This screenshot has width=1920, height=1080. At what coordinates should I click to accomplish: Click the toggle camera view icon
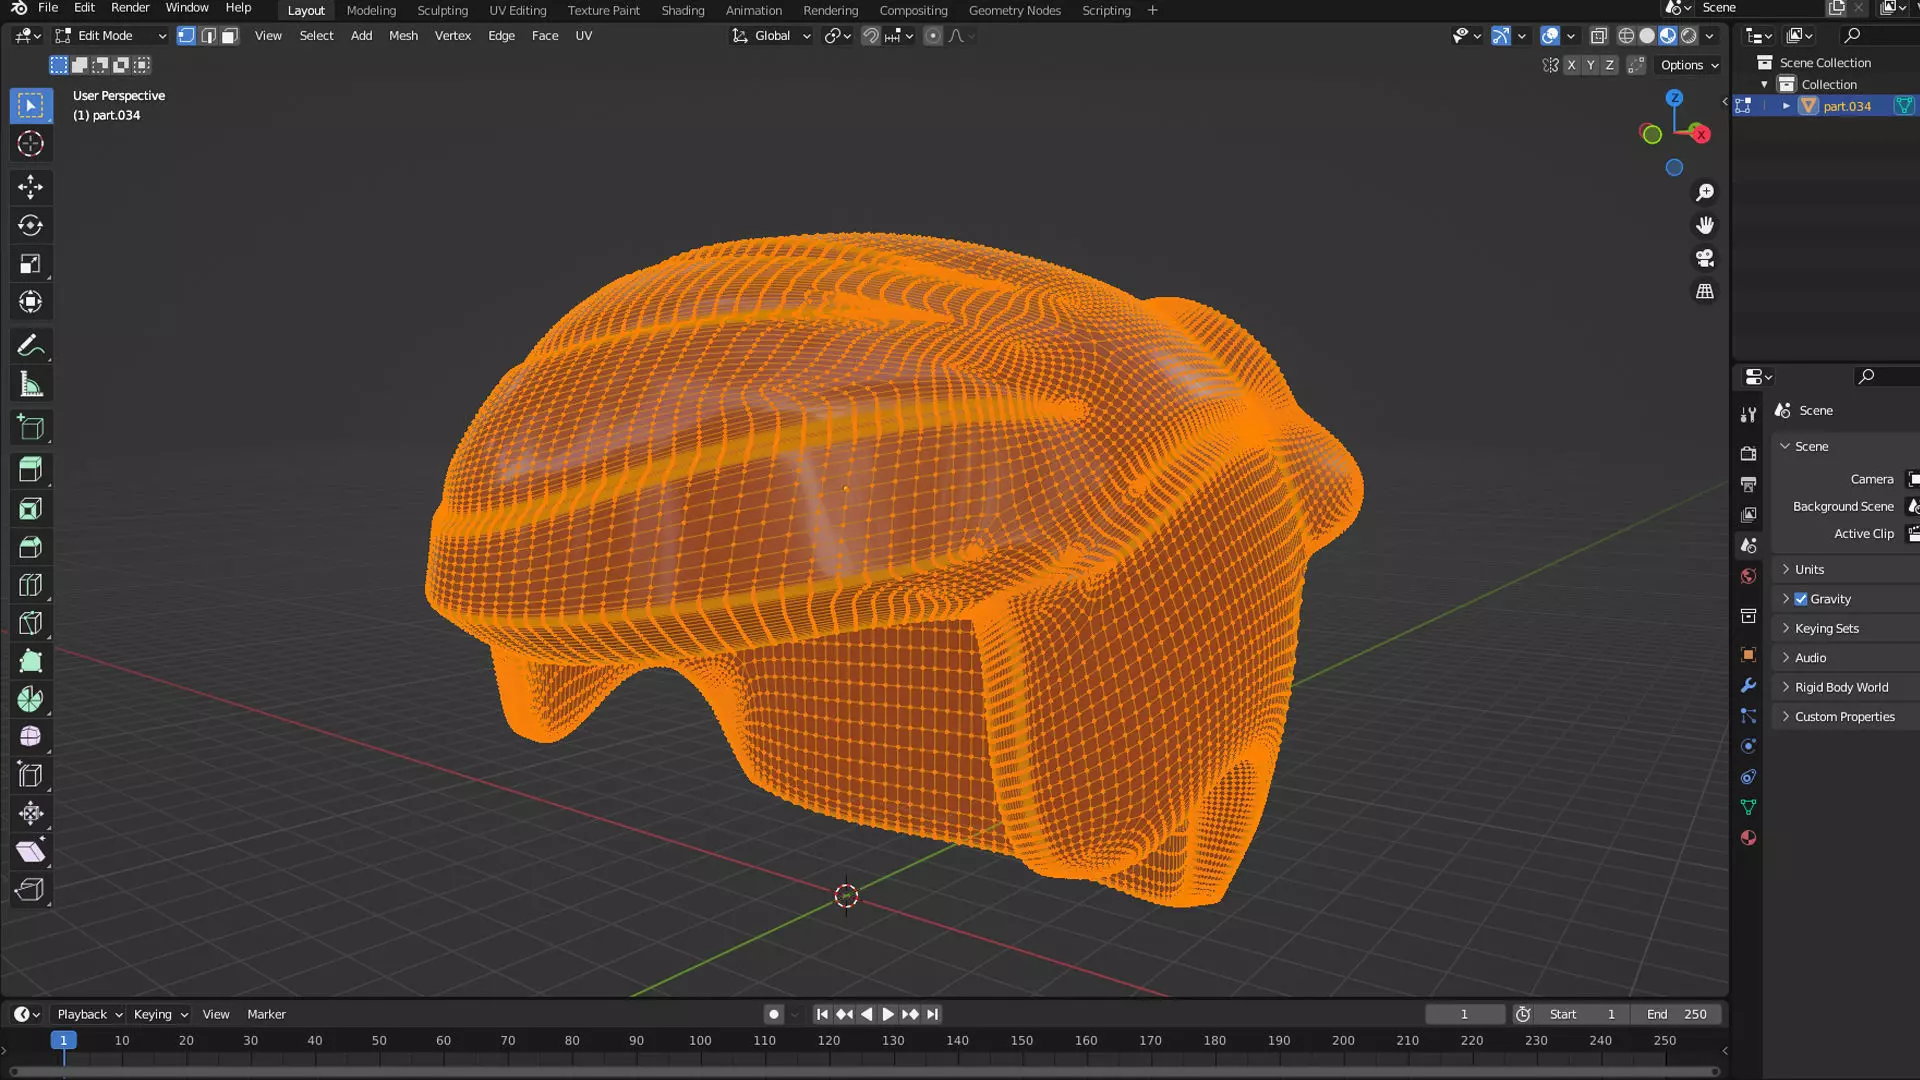[1705, 258]
